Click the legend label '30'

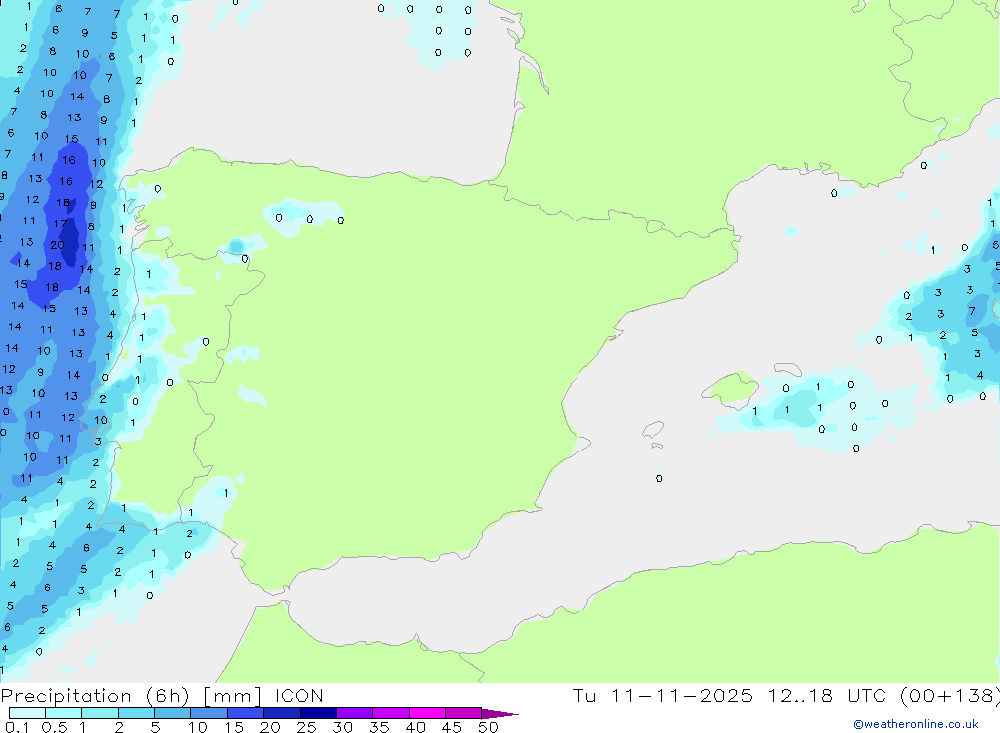pyautogui.click(x=342, y=727)
